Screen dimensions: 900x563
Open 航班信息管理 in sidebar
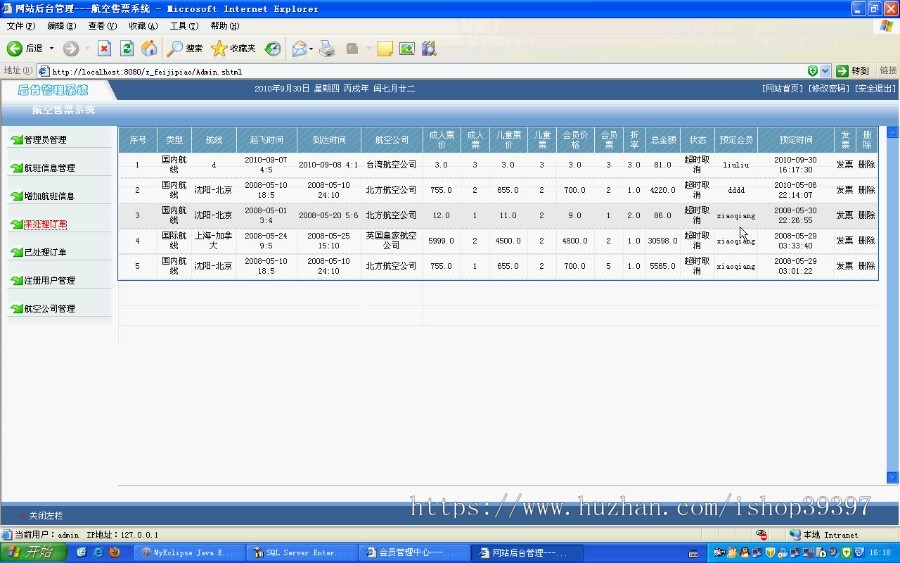pyautogui.click(x=49, y=168)
